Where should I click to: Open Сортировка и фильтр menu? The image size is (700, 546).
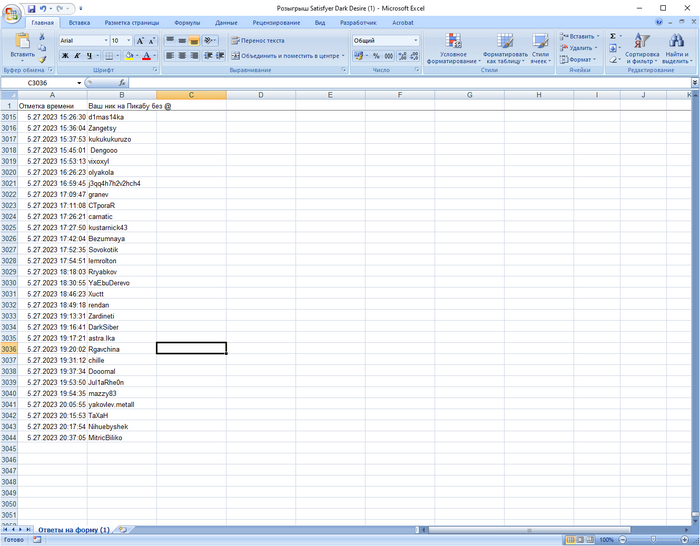[642, 48]
